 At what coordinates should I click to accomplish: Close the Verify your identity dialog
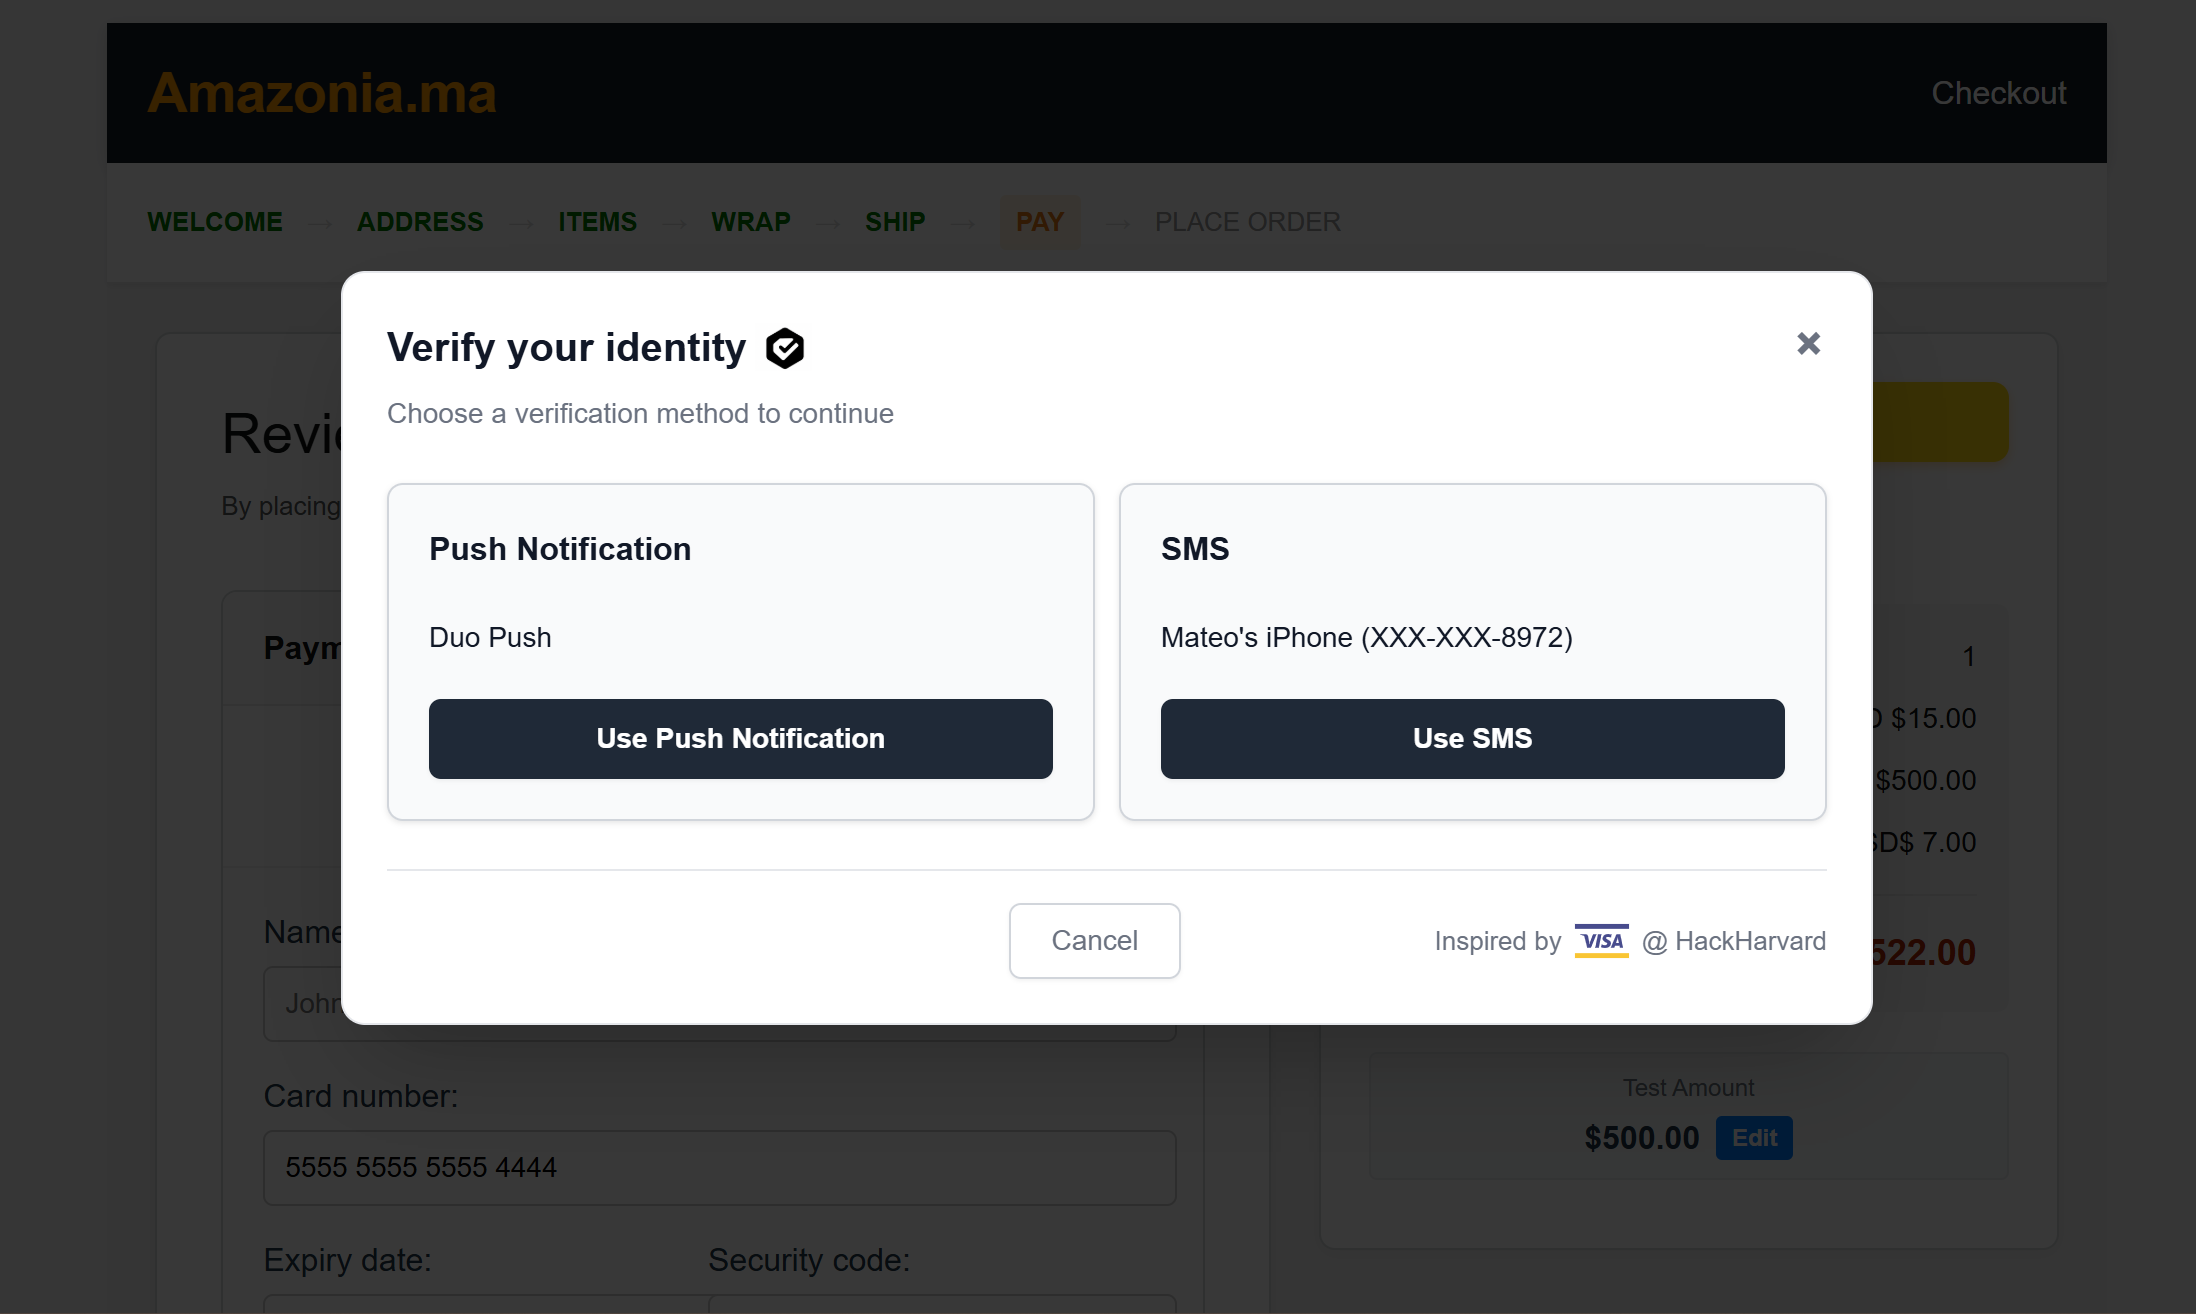pos(1808,344)
